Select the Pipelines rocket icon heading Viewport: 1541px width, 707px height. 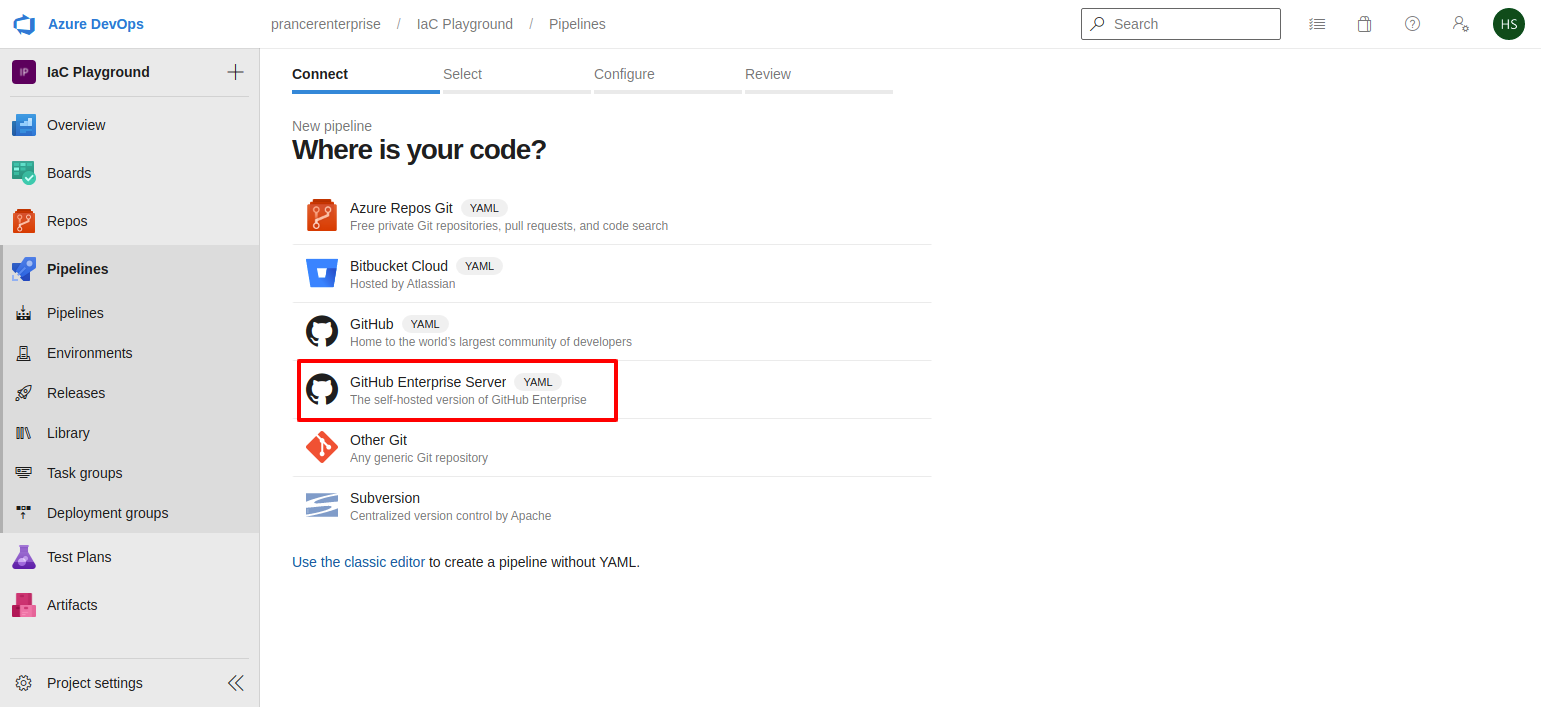[24, 269]
